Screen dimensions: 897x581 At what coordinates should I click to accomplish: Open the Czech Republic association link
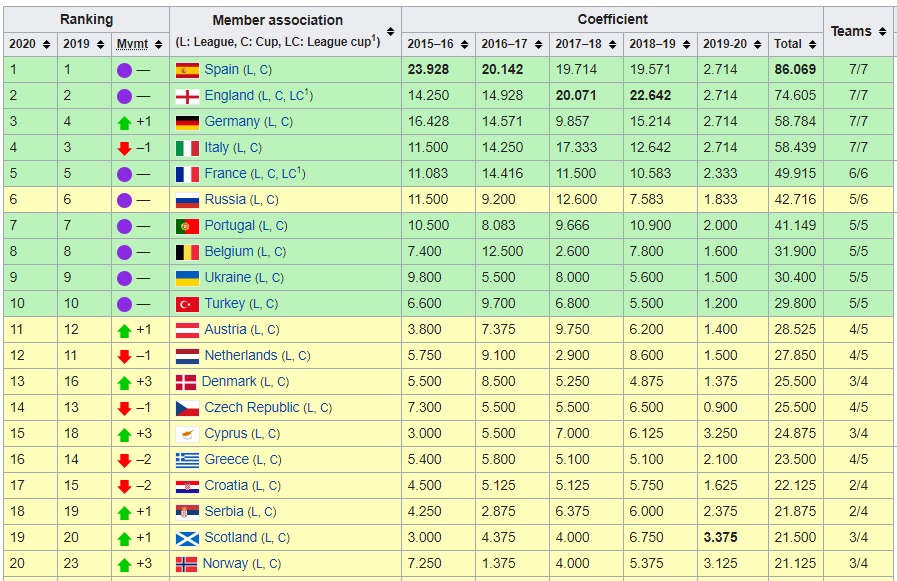point(252,407)
